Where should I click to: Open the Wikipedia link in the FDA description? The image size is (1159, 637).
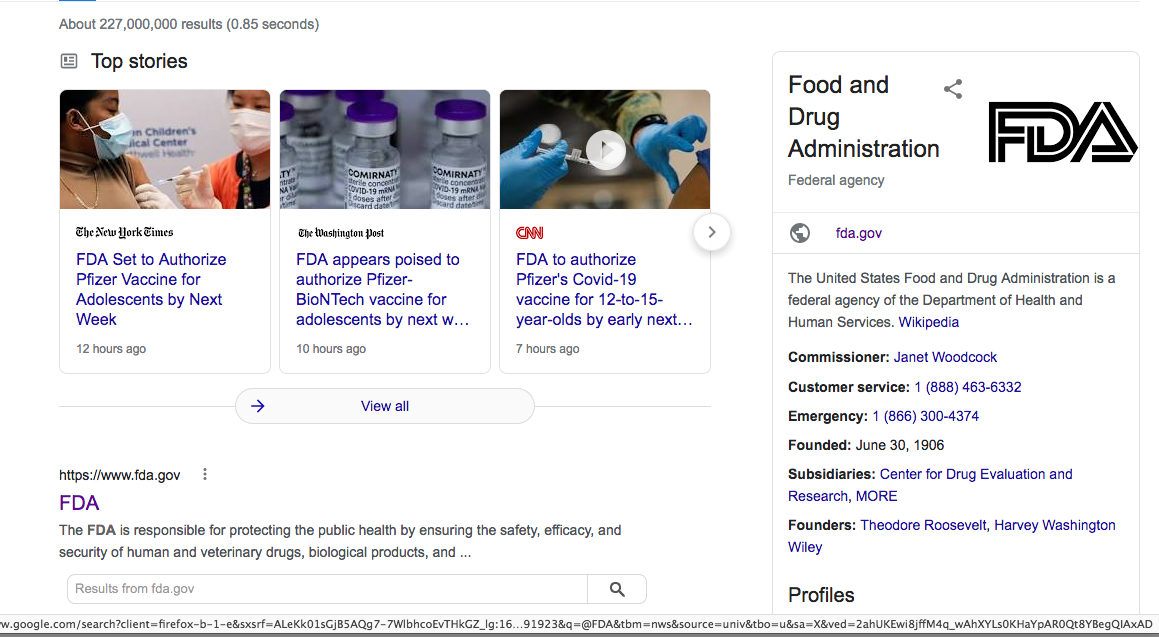pos(928,322)
